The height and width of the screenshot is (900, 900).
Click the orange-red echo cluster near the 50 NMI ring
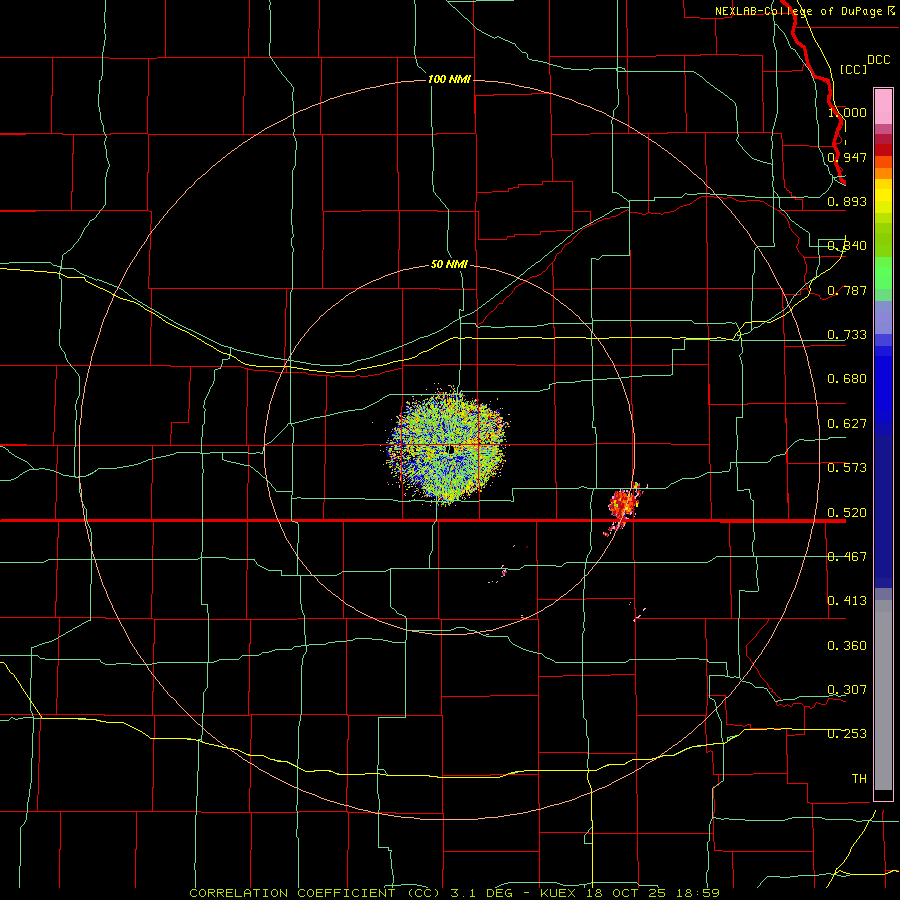click(x=623, y=503)
